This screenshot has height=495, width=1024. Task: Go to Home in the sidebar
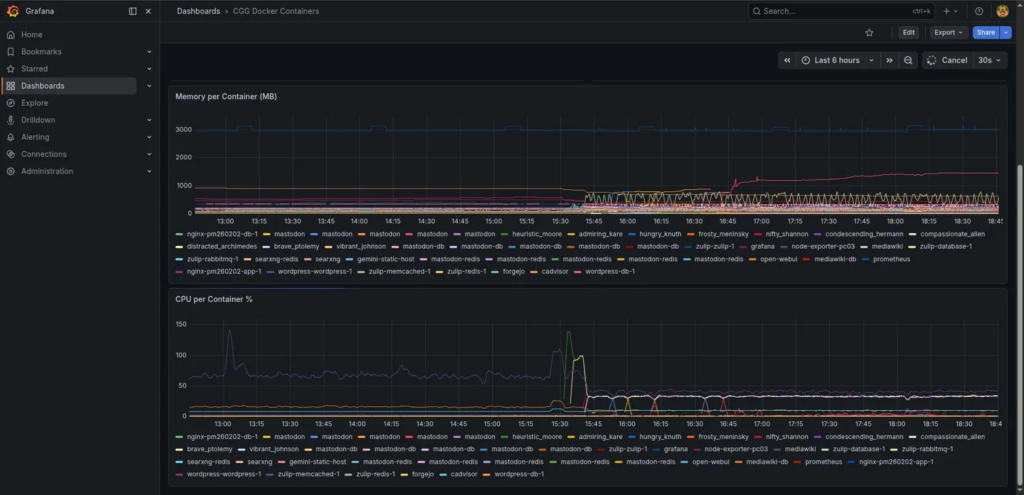(31, 35)
